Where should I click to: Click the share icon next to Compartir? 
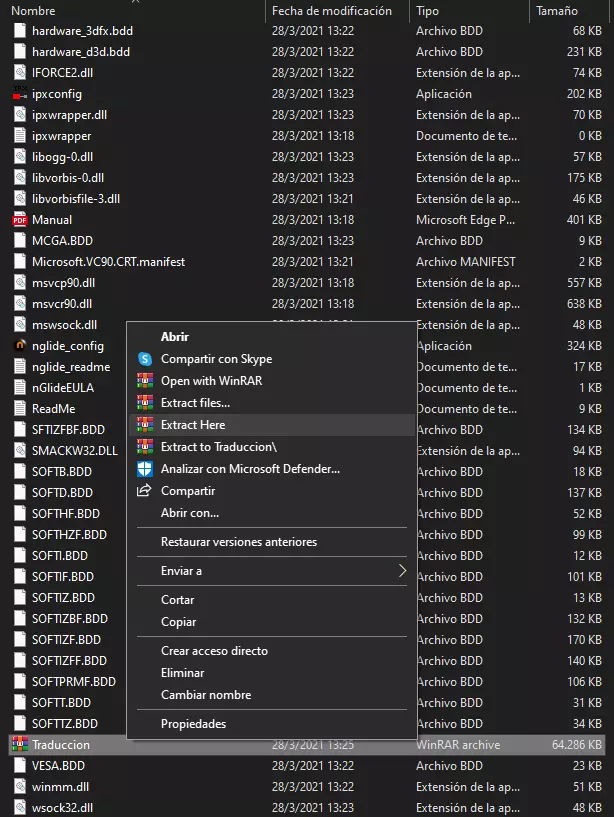(x=144, y=491)
